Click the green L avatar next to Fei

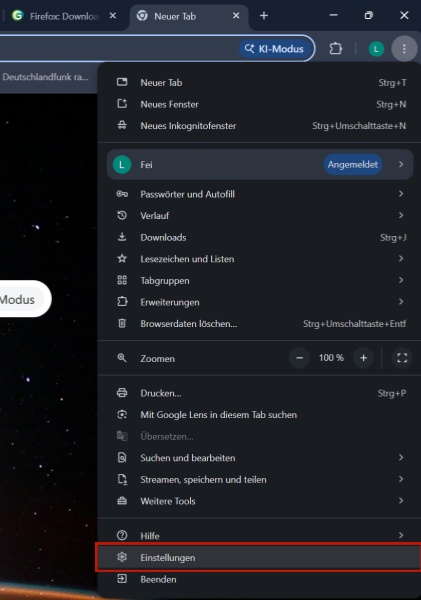coord(122,165)
